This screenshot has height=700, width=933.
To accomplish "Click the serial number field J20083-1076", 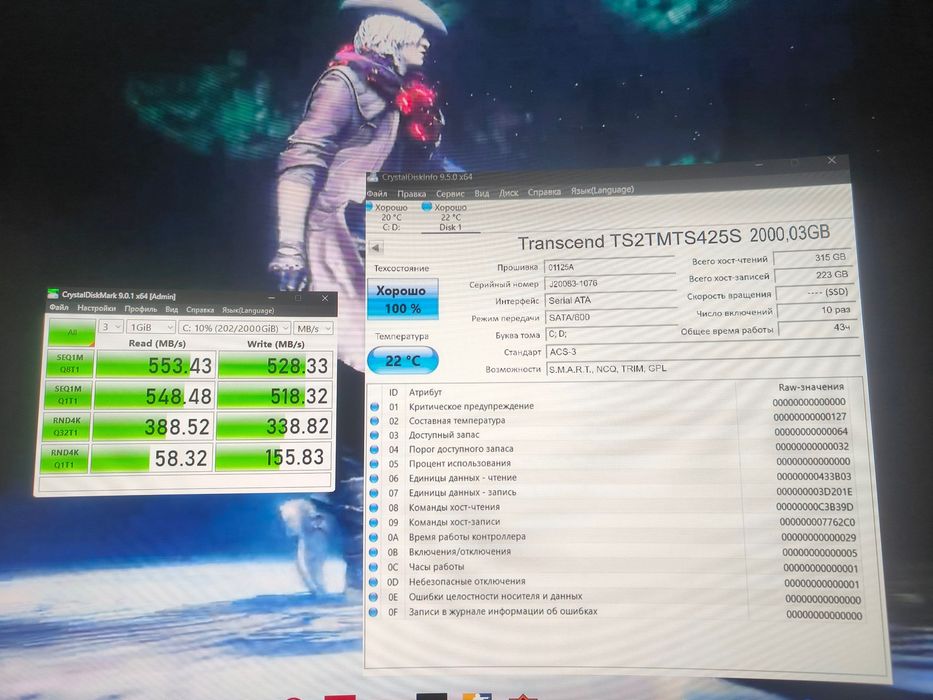I will (x=610, y=283).
